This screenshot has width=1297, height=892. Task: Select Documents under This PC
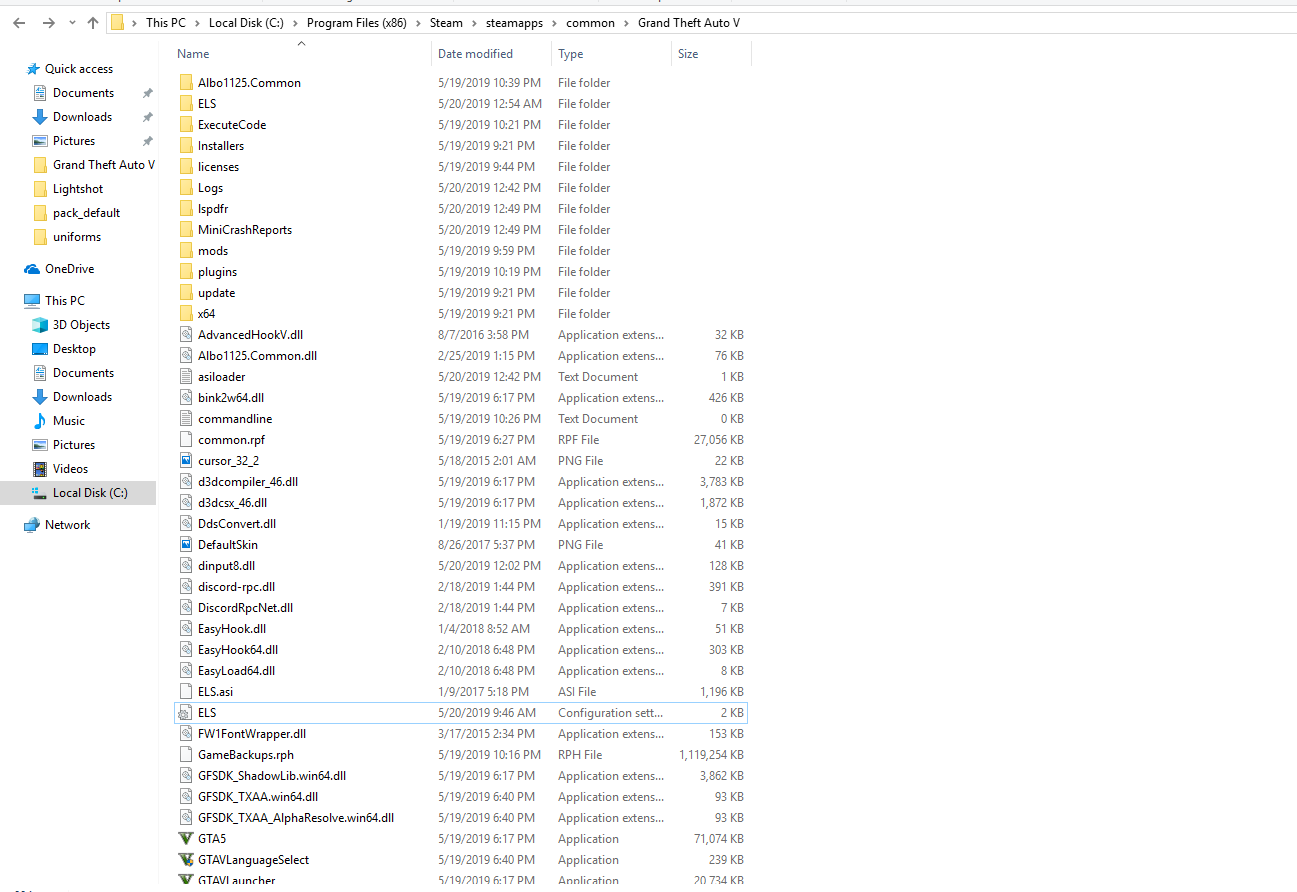pyautogui.click(x=83, y=373)
